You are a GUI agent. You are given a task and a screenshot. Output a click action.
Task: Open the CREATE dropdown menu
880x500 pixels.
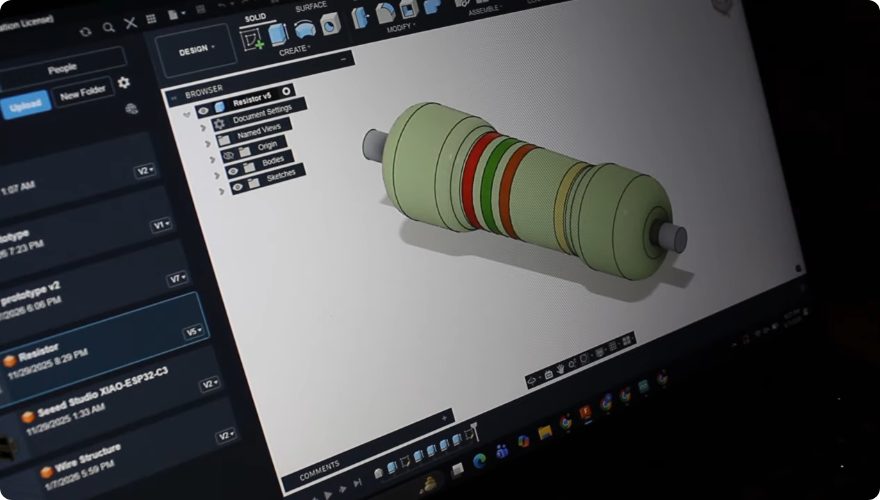coord(295,51)
